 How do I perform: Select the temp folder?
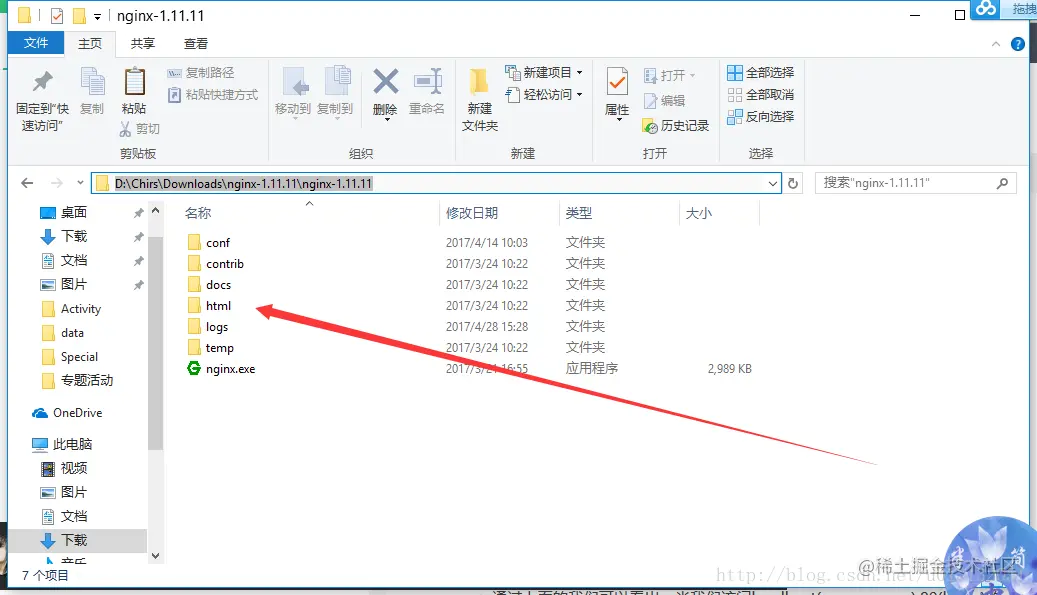(210, 348)
